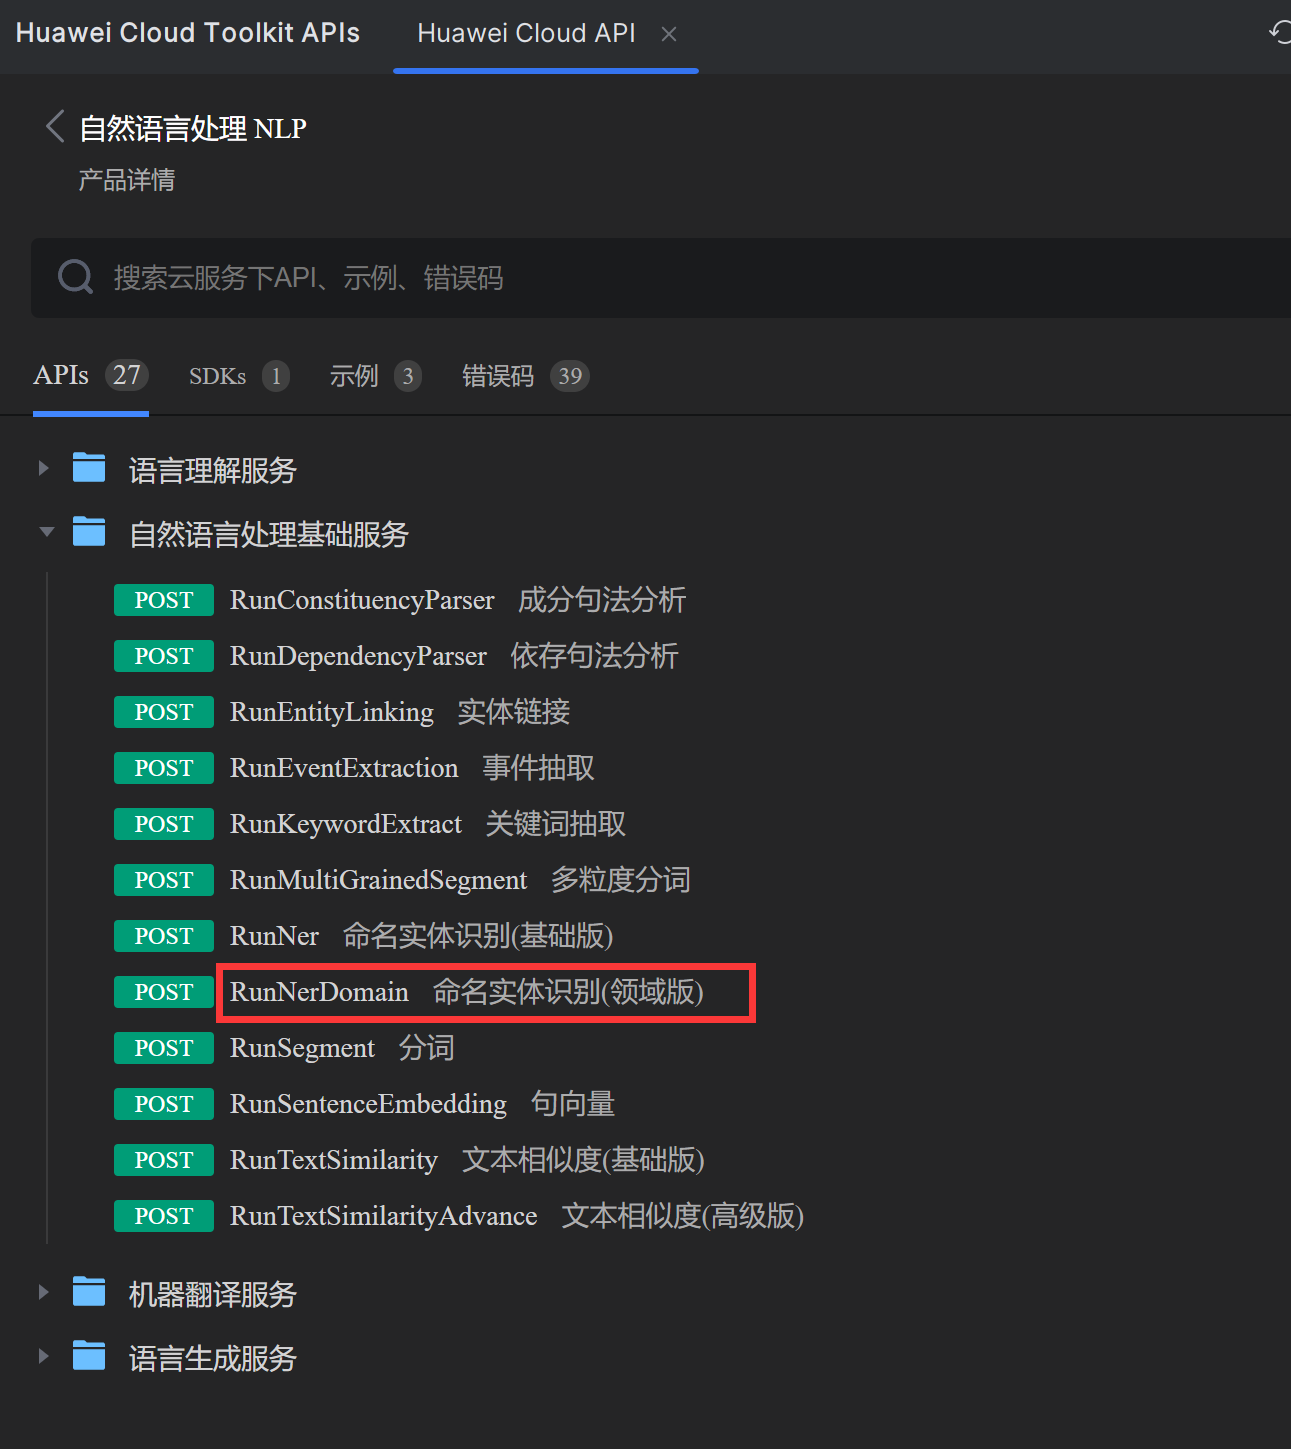
Task: Click the POST badge beside RunConstituencyParser
Action: tap(164, 600)
